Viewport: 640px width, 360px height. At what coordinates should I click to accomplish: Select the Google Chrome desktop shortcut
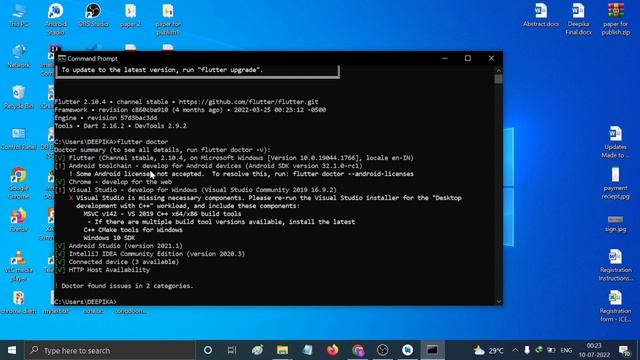(x=18, y=183)
